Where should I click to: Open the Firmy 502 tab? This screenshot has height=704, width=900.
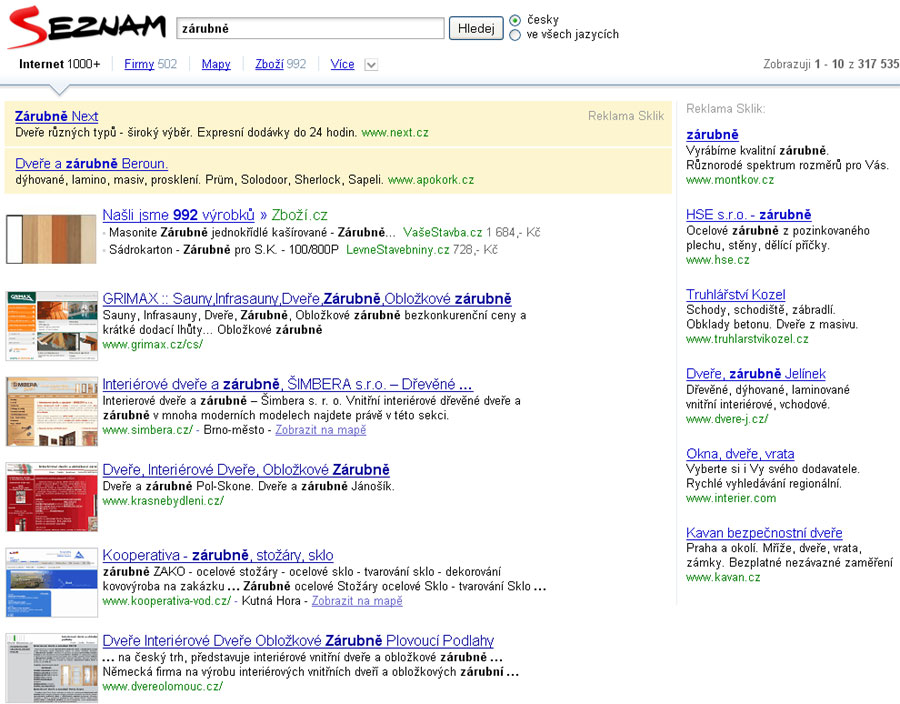pos(150,64)
